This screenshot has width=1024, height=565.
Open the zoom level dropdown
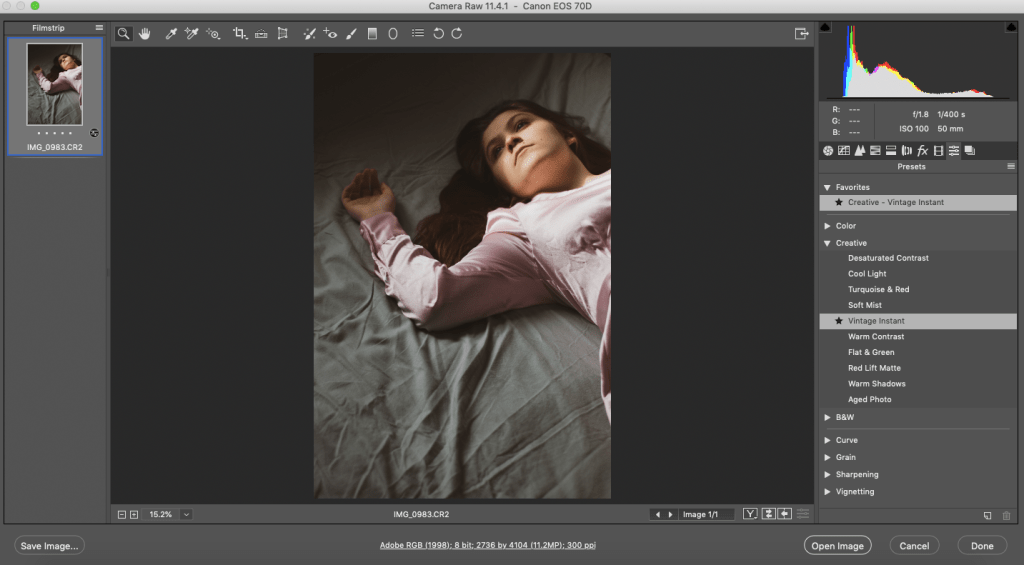coord(186,514)
